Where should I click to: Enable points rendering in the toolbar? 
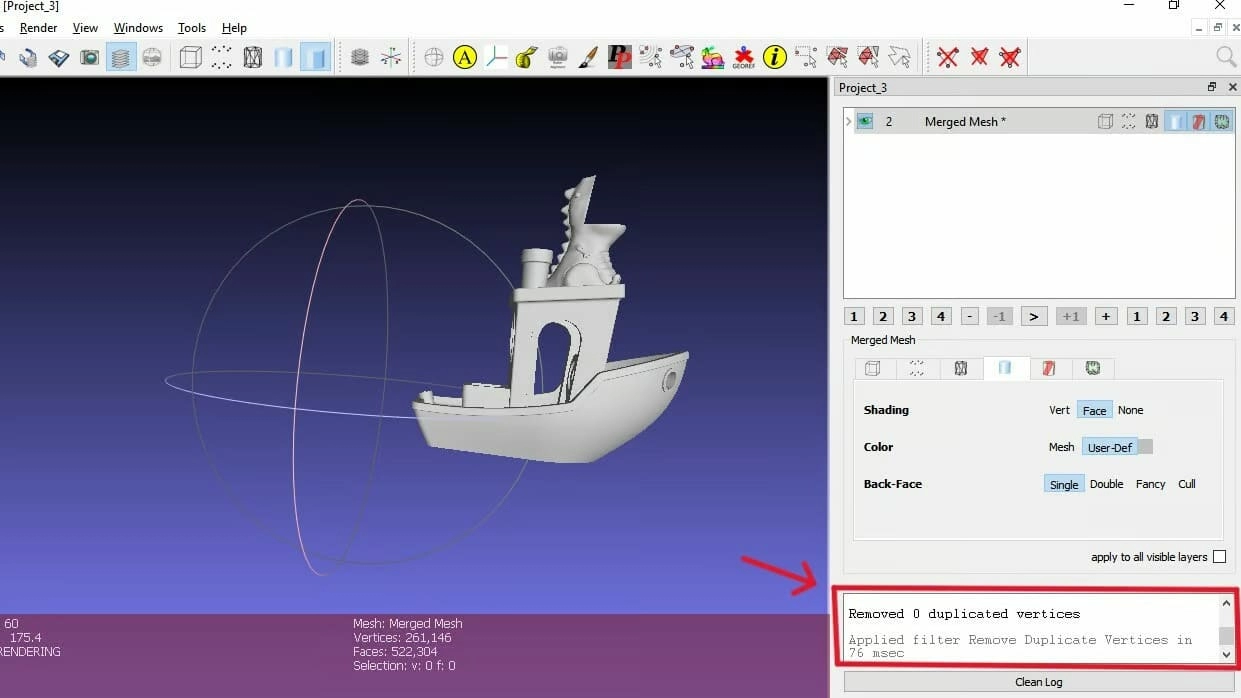tap(221, 58)
